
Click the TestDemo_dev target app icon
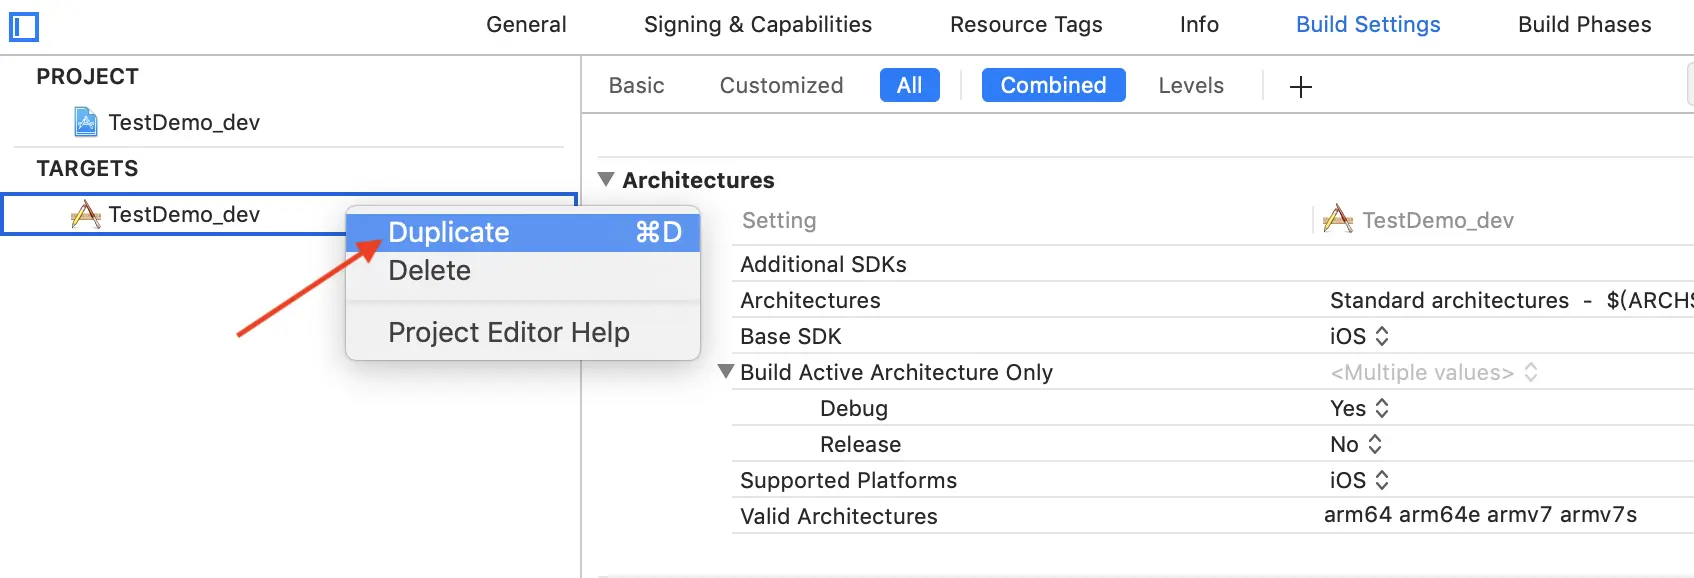tap(86, 214)
